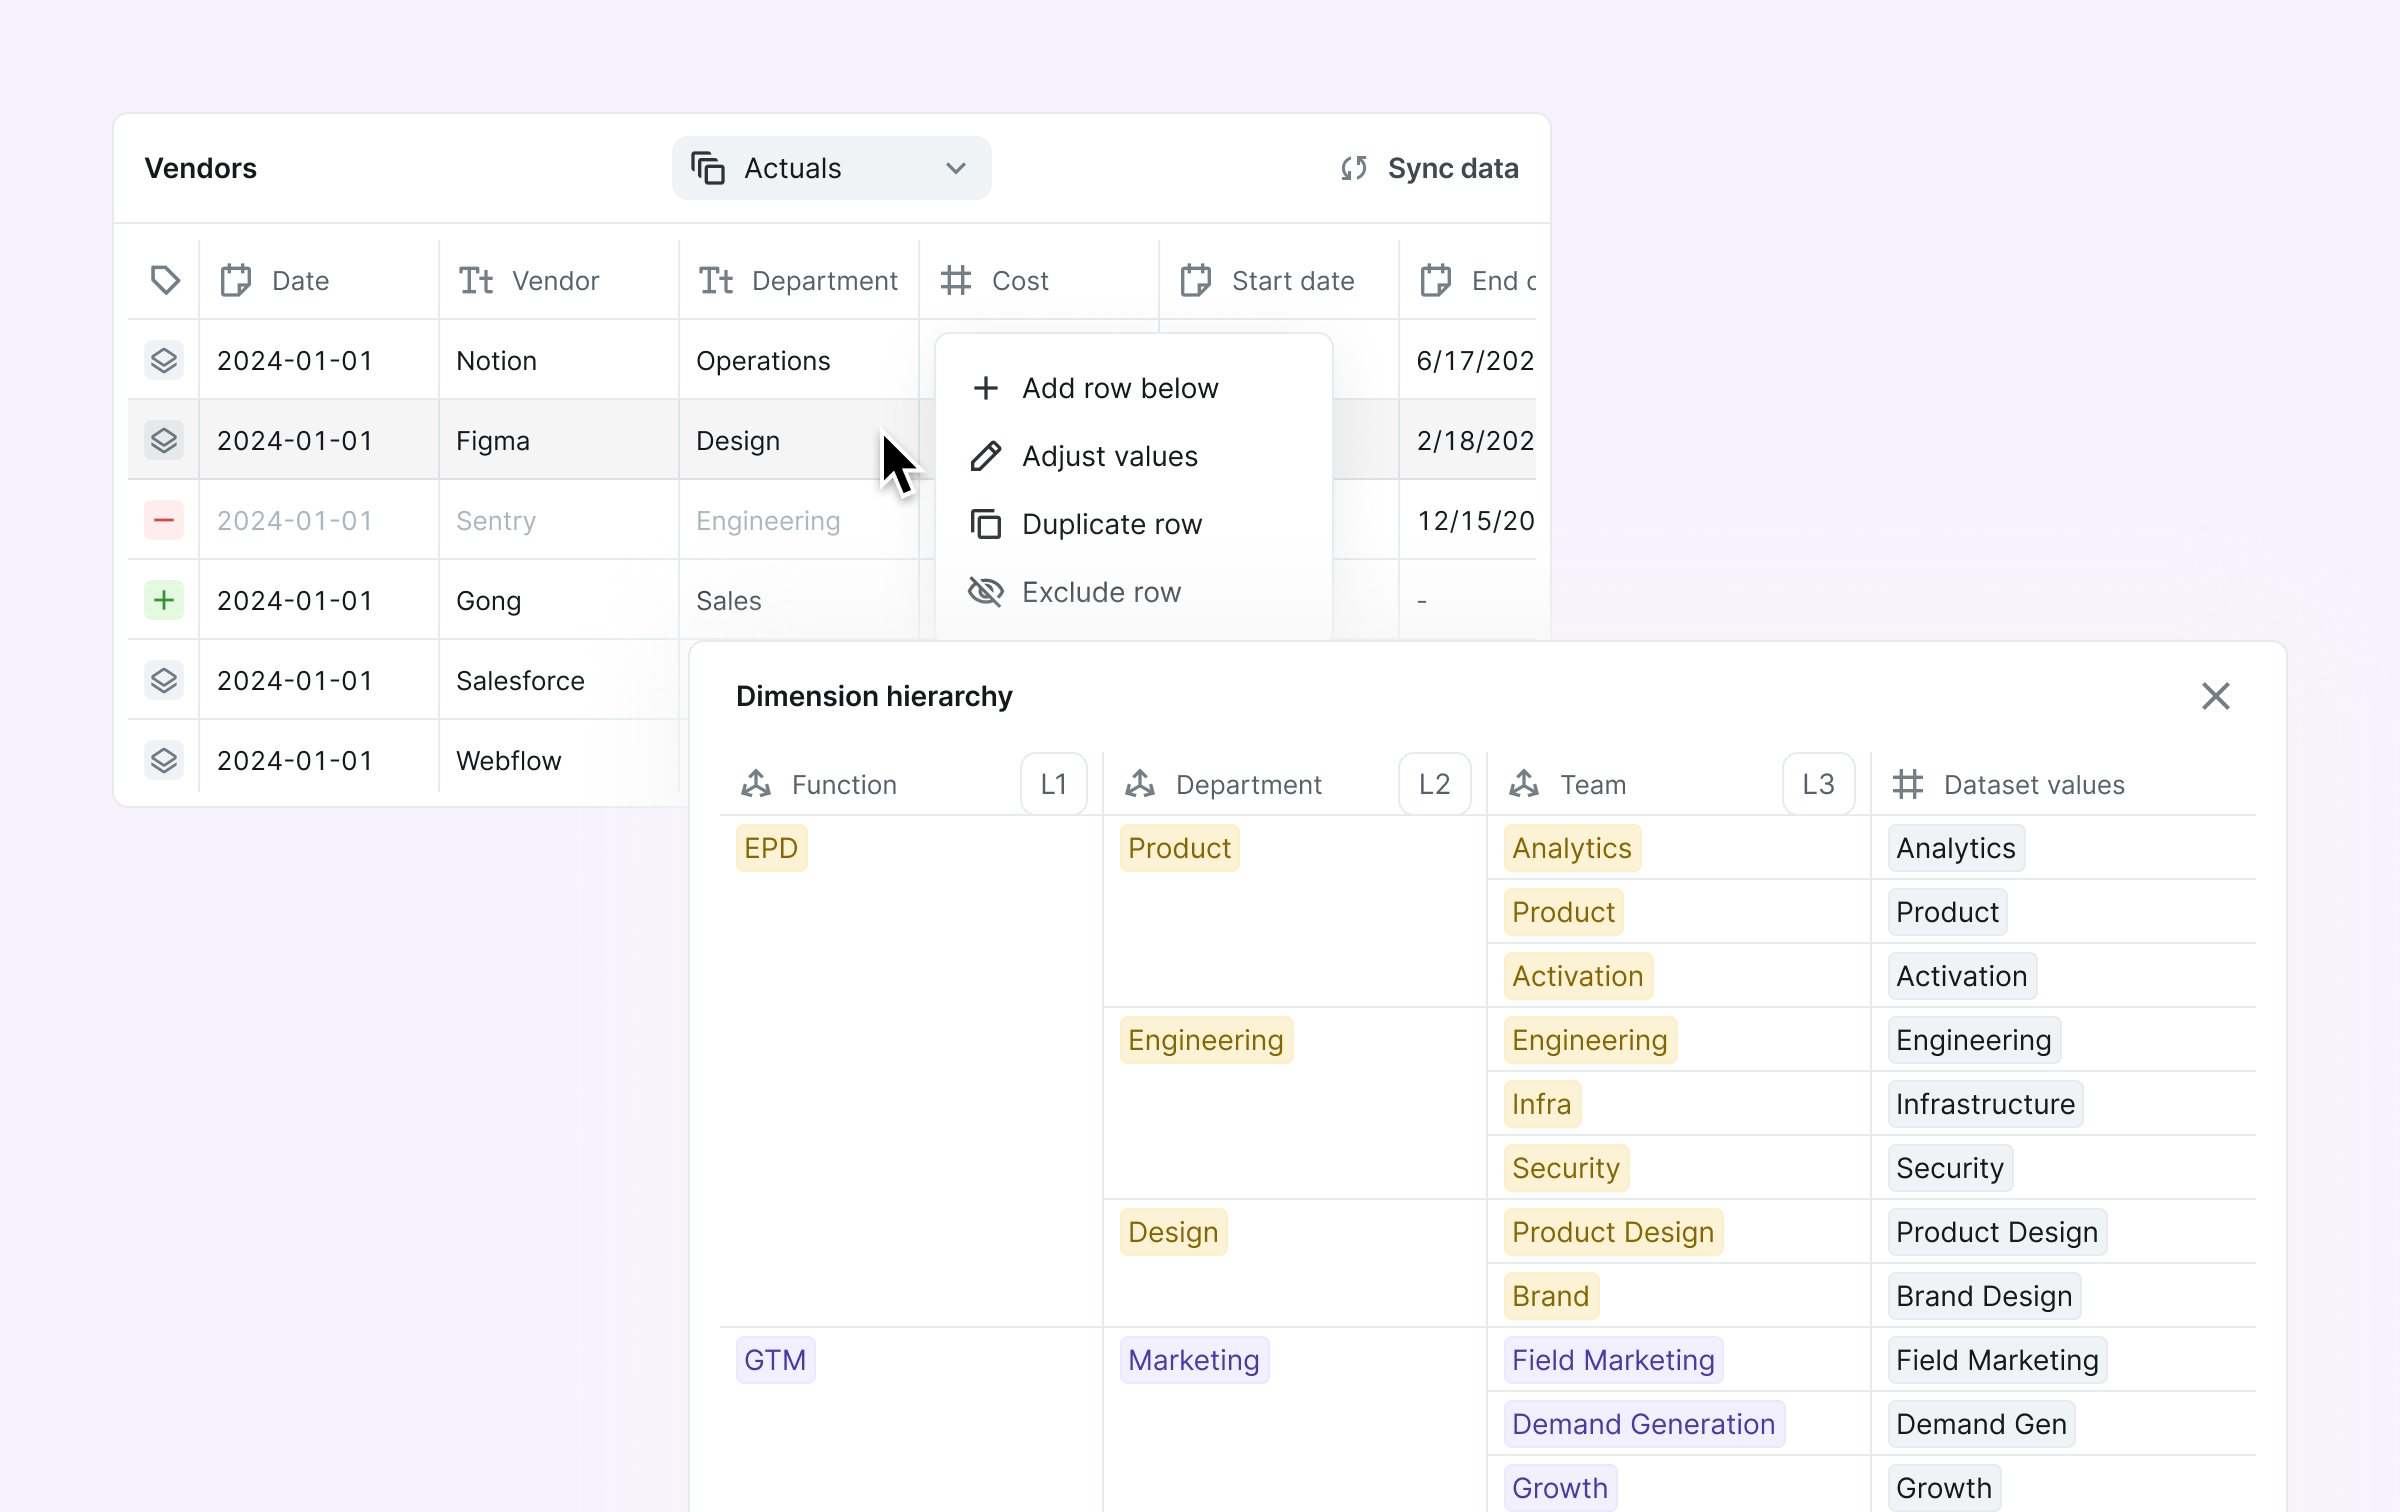This screenshot has width=2400, height=1512.
Task: Click the green plus icon on Gong row
Action: [x=164, y=600]
